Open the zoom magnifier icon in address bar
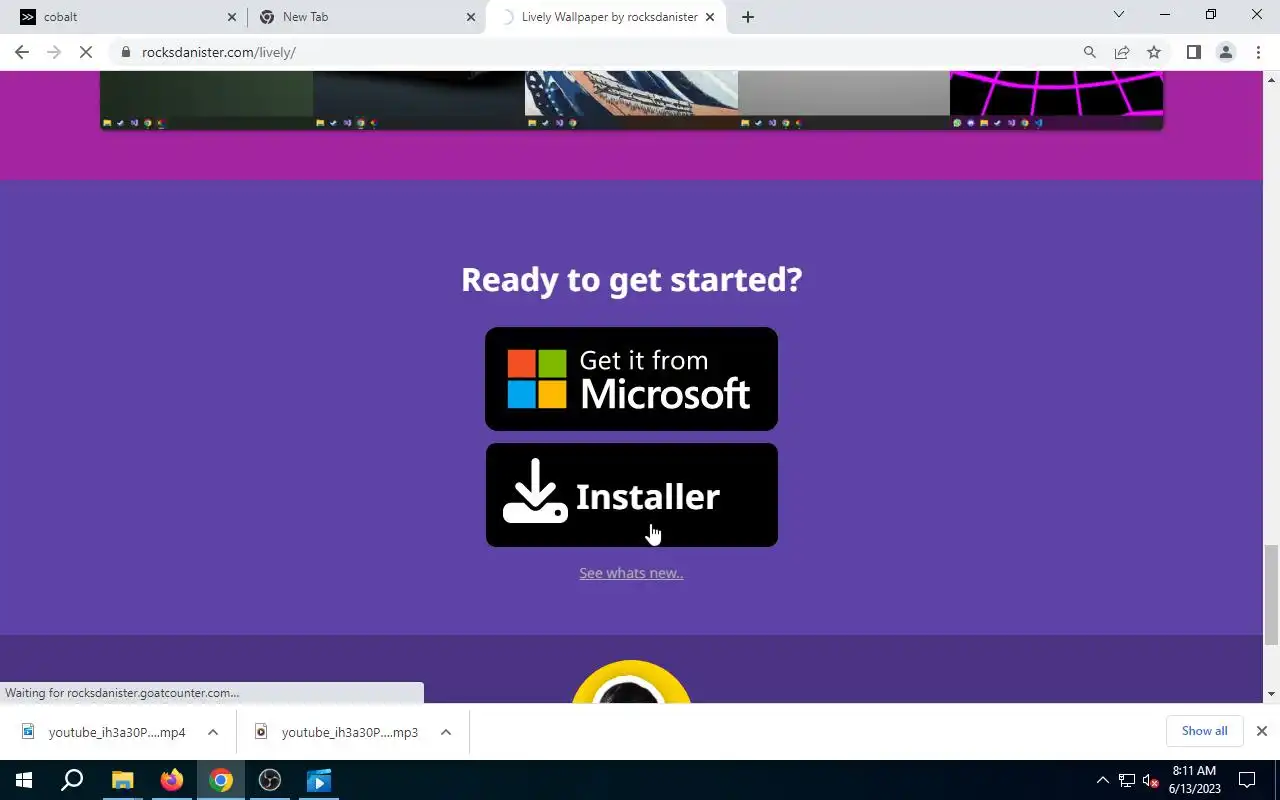Screen dimensions: 1280x800 (1090, 52)
